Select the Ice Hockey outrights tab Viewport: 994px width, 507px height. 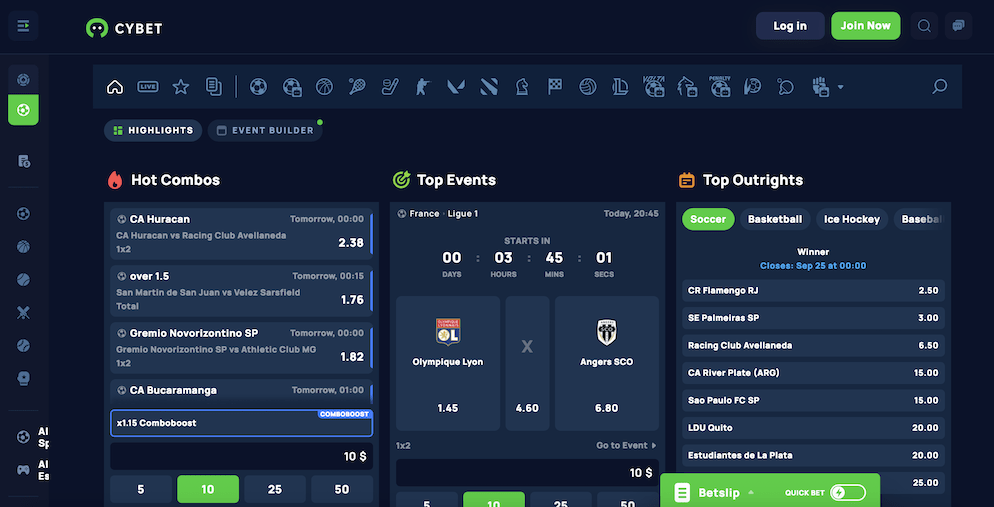852,219
